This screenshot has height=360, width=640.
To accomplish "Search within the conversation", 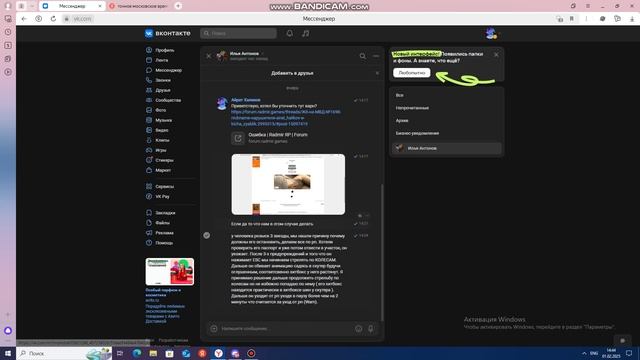I will pos(362,56).
